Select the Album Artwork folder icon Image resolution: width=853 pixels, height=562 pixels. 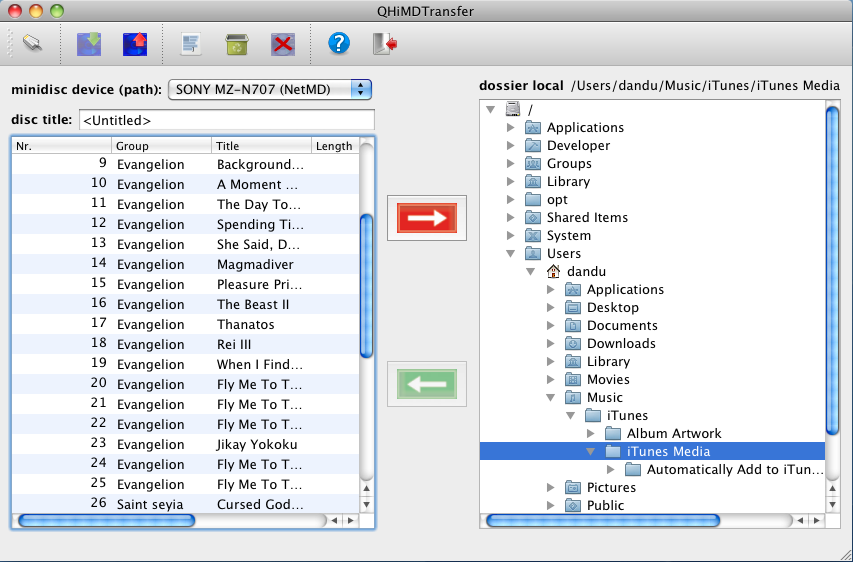[x=613, y=433]
